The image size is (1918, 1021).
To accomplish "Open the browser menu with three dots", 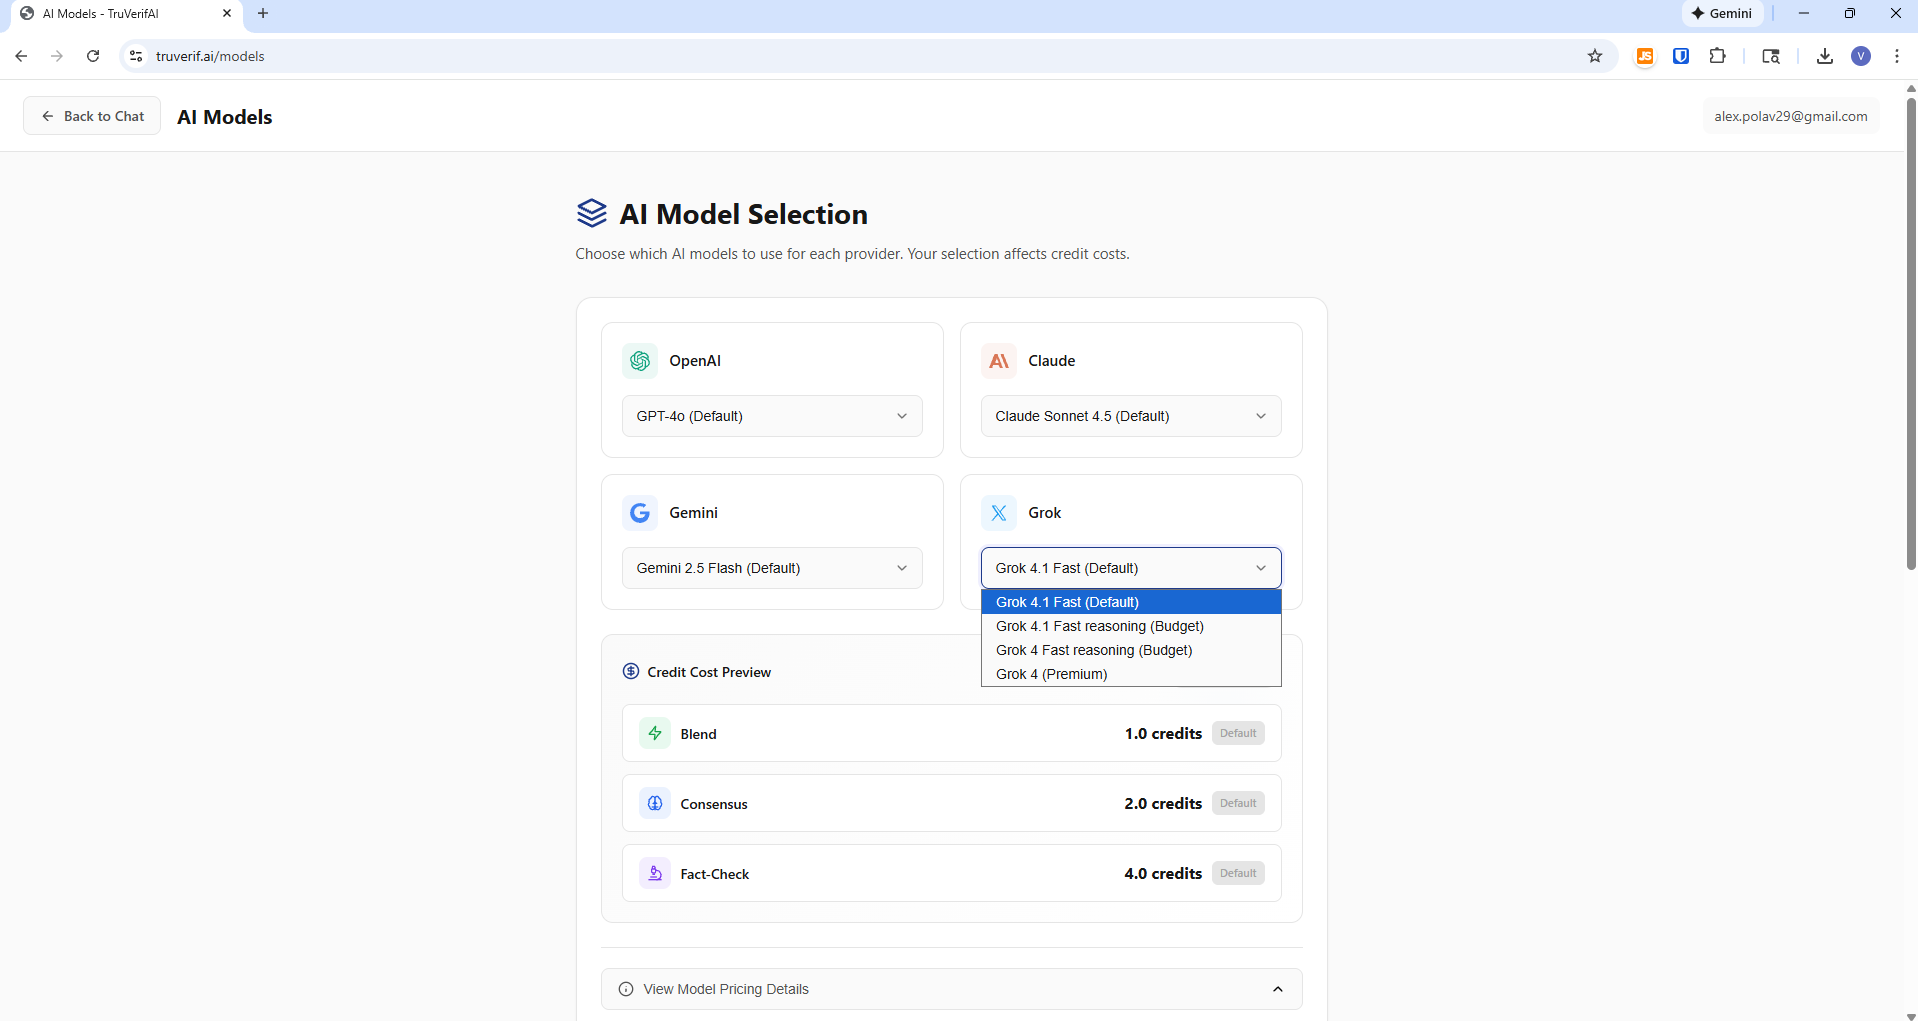I will tap(1897, 56).
